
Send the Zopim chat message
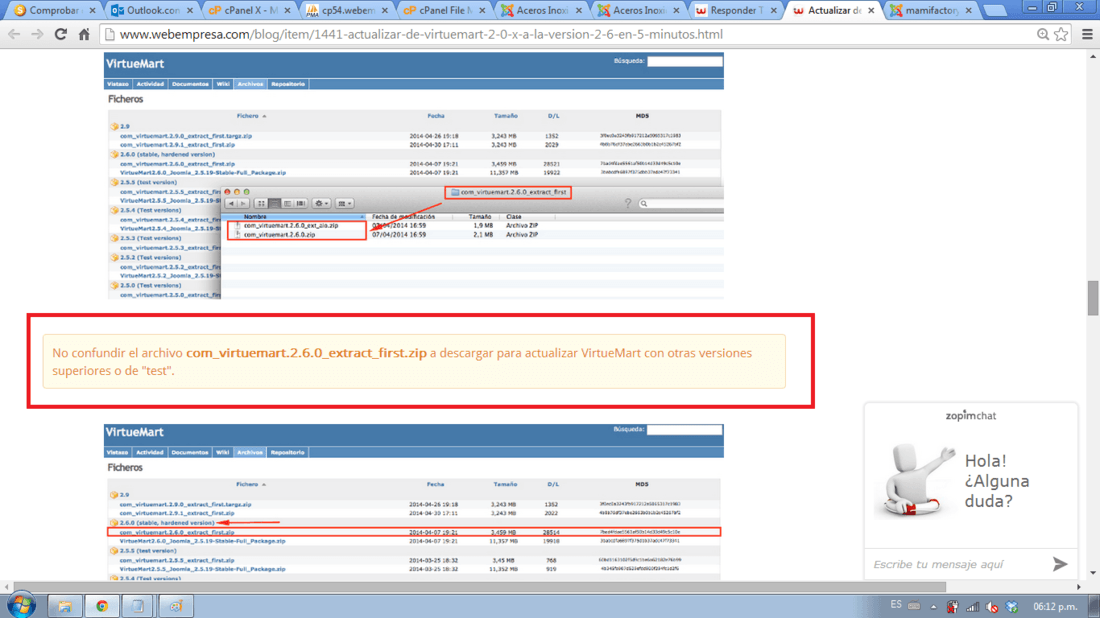click(1060, 564)
